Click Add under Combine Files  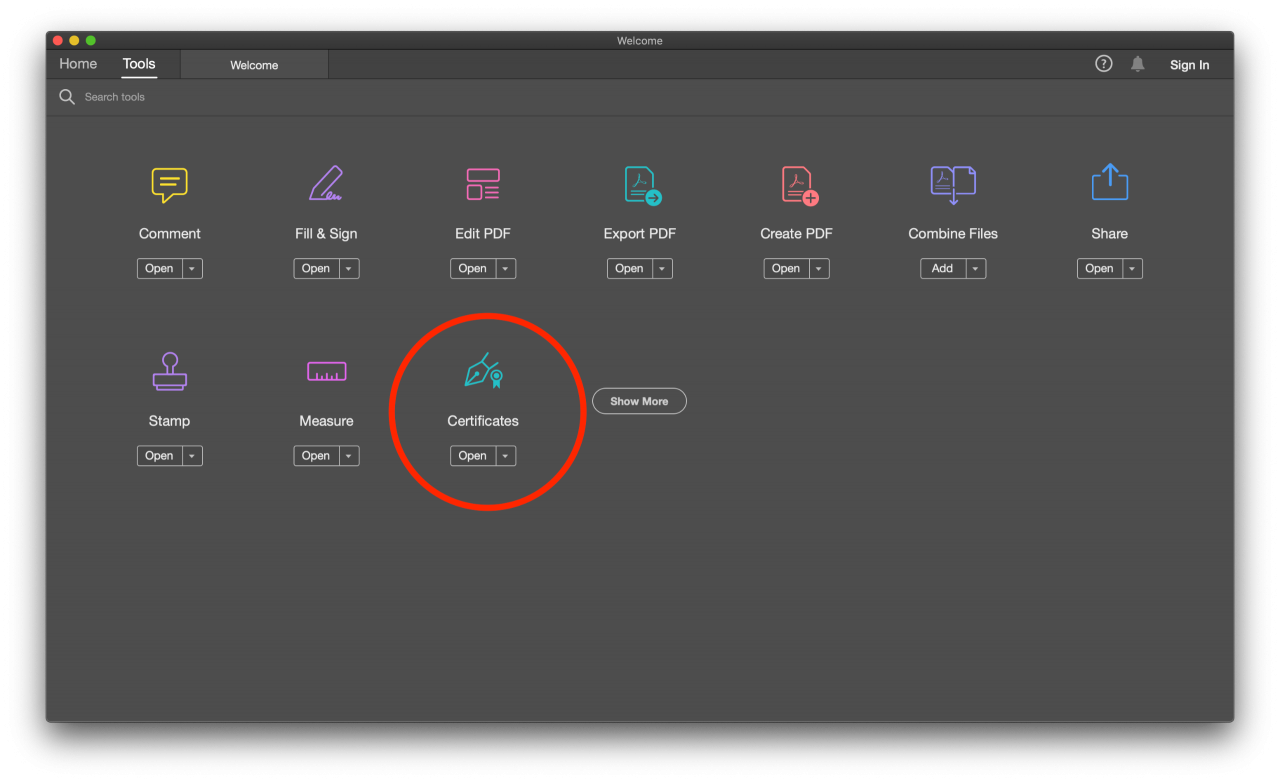pos(943,269)
